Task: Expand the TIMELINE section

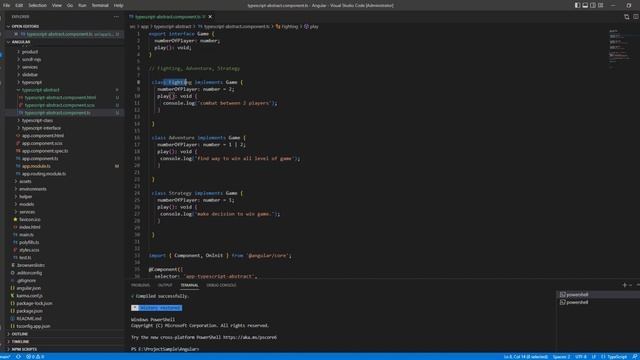Action: coord(20,342)
